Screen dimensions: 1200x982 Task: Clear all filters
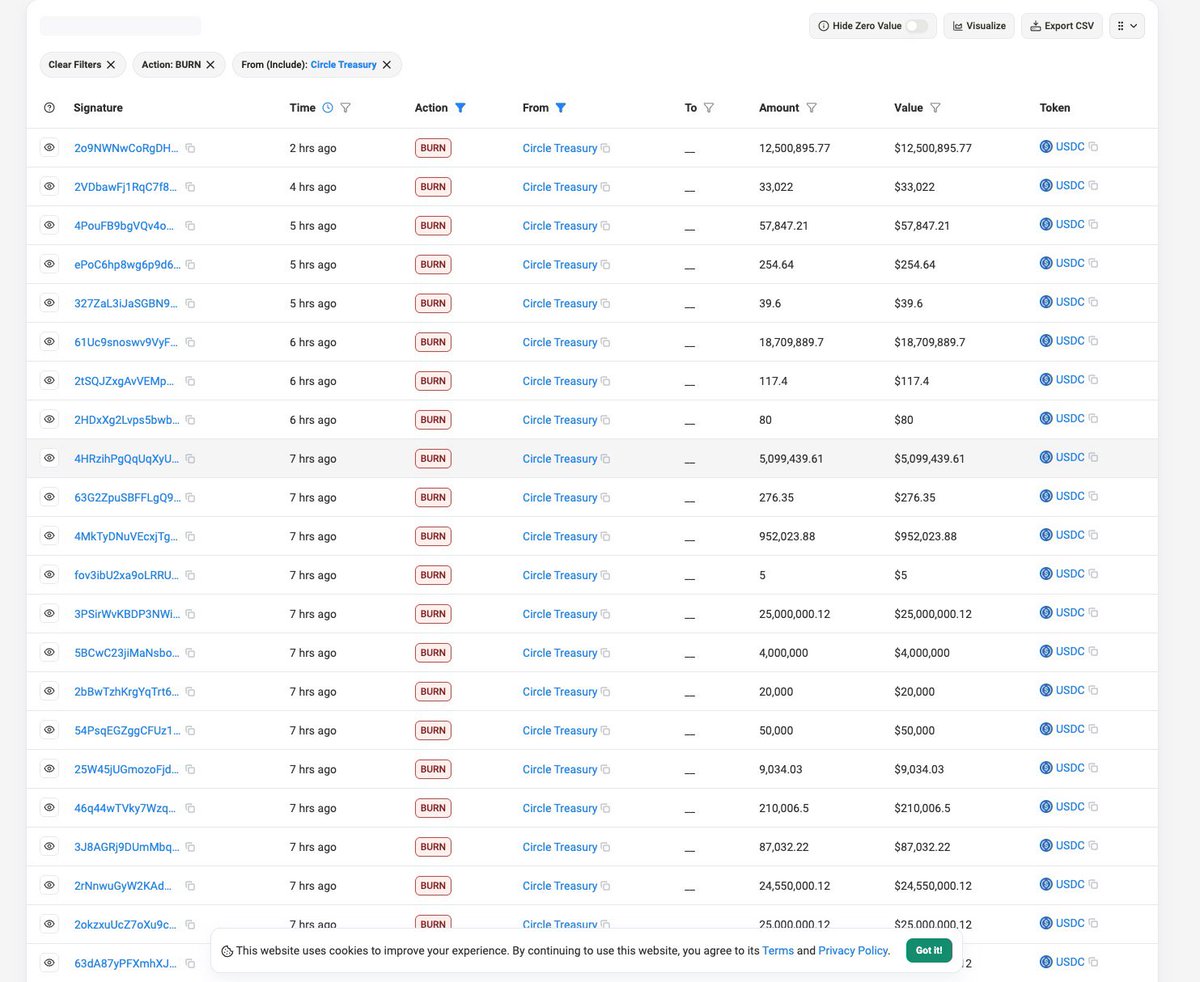coord(83,65)
